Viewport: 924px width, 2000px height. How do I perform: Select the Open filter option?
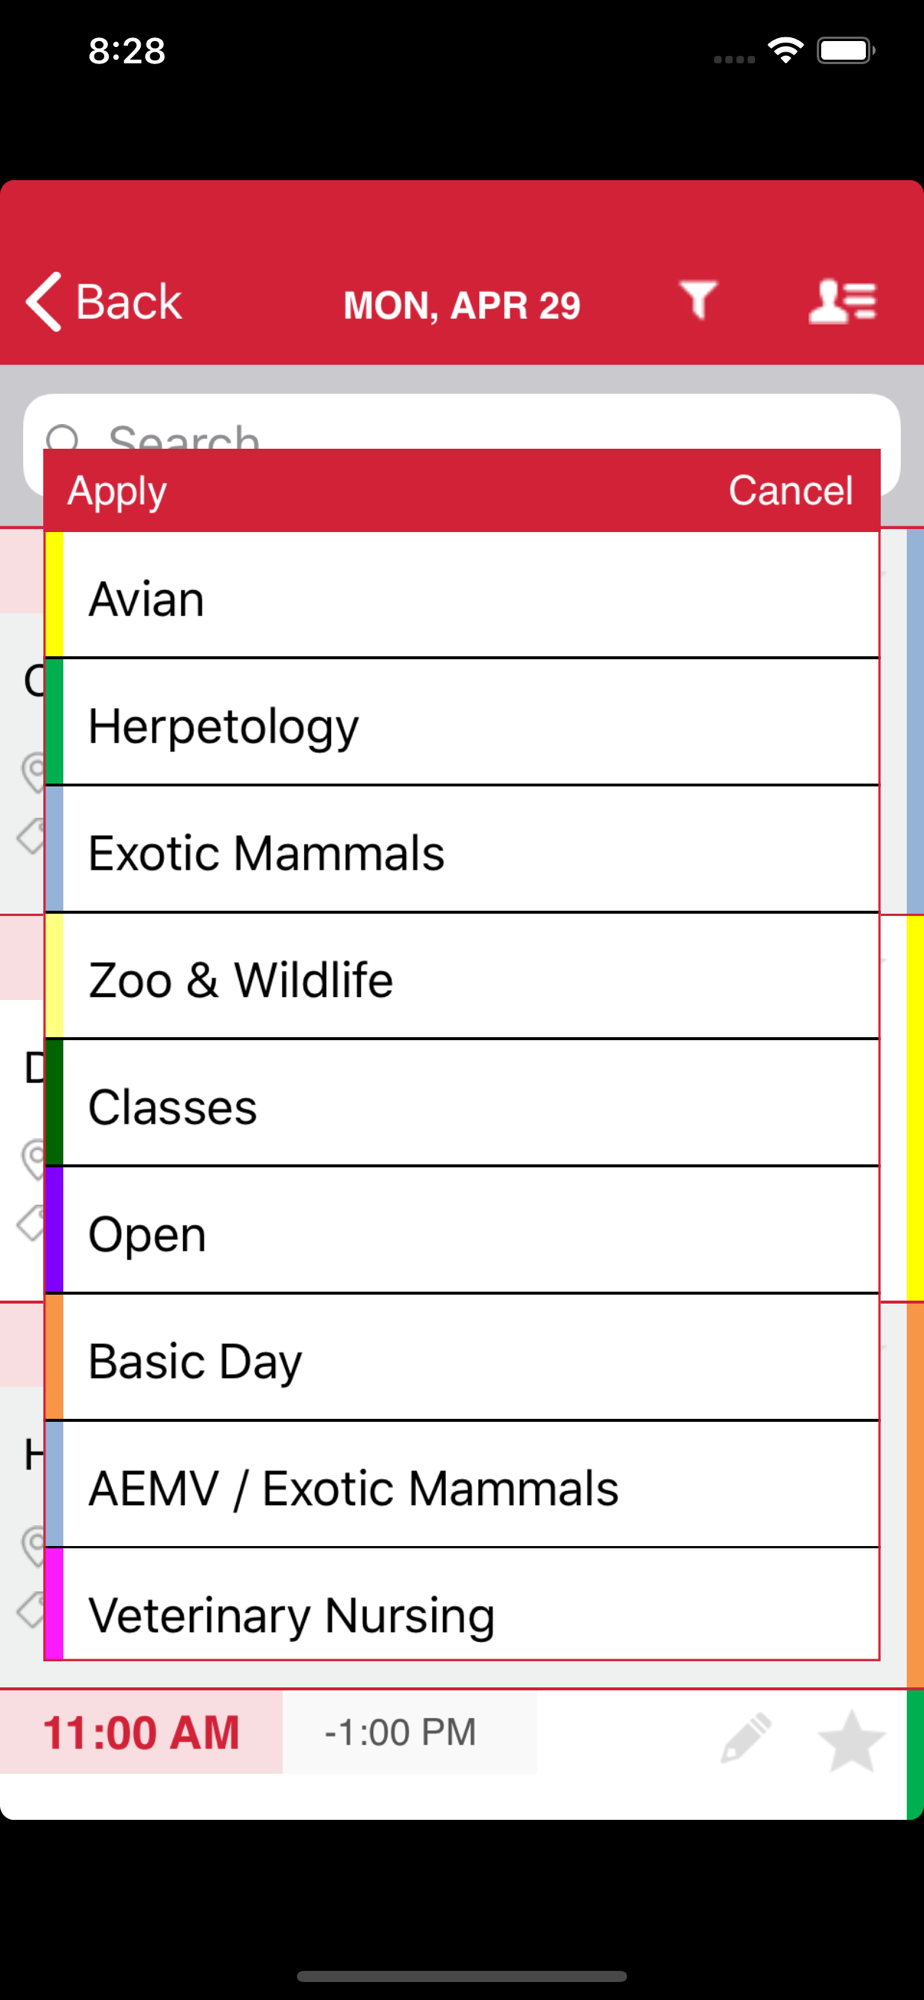click(462, 1230)
